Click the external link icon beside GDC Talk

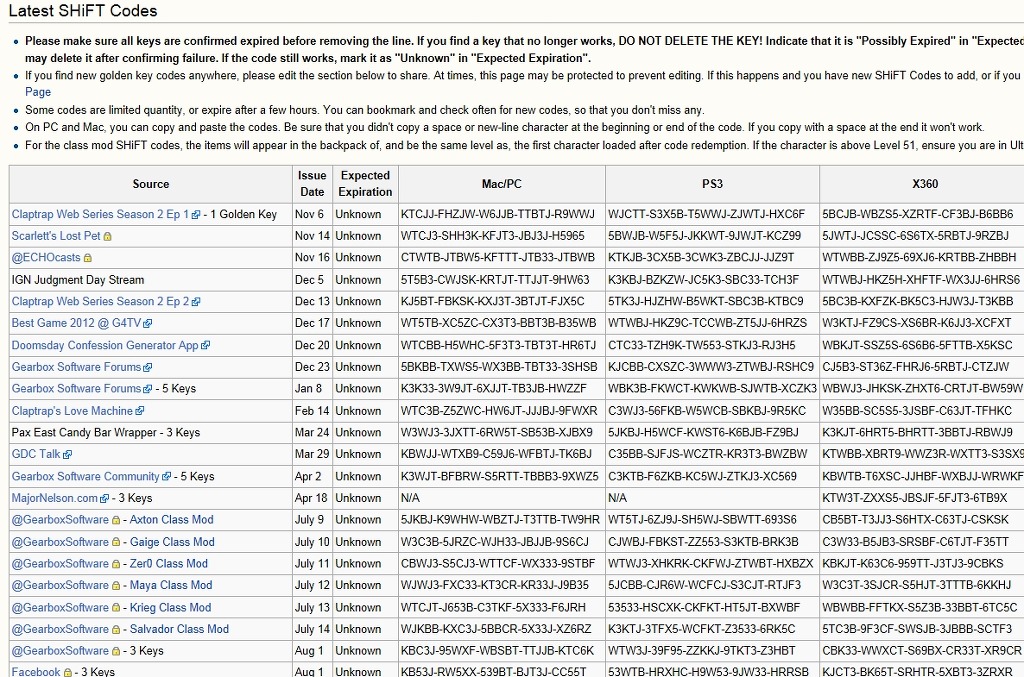tap(67, 454)
